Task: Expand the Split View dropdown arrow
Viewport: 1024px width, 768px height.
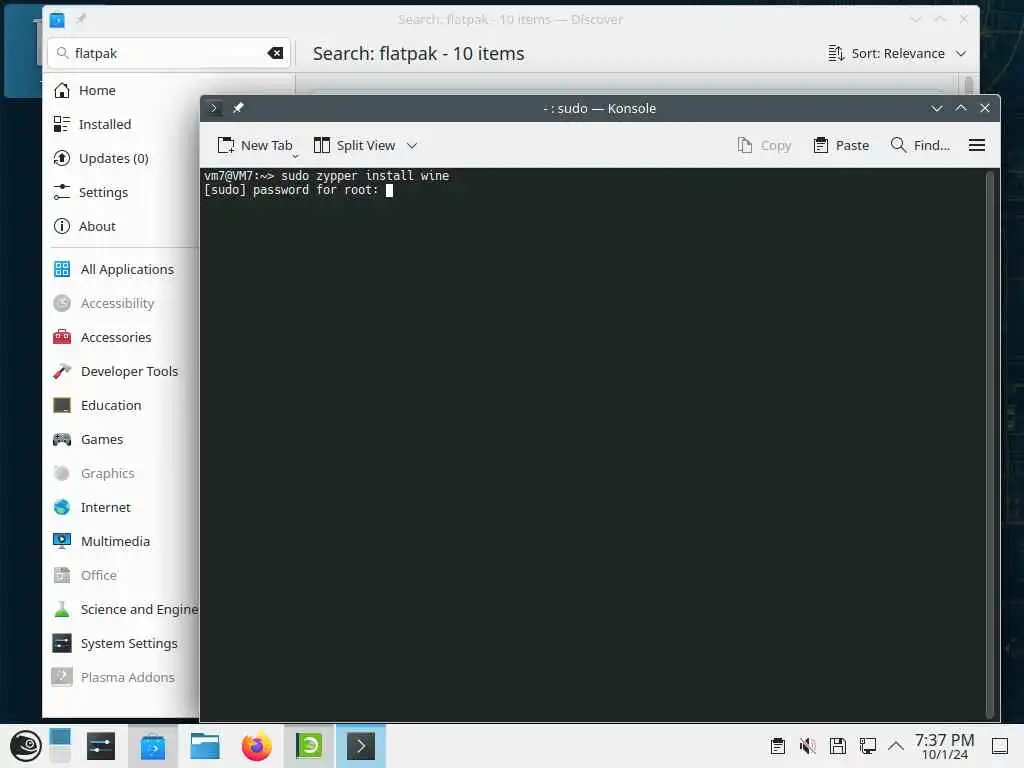Action: (412, 145)
